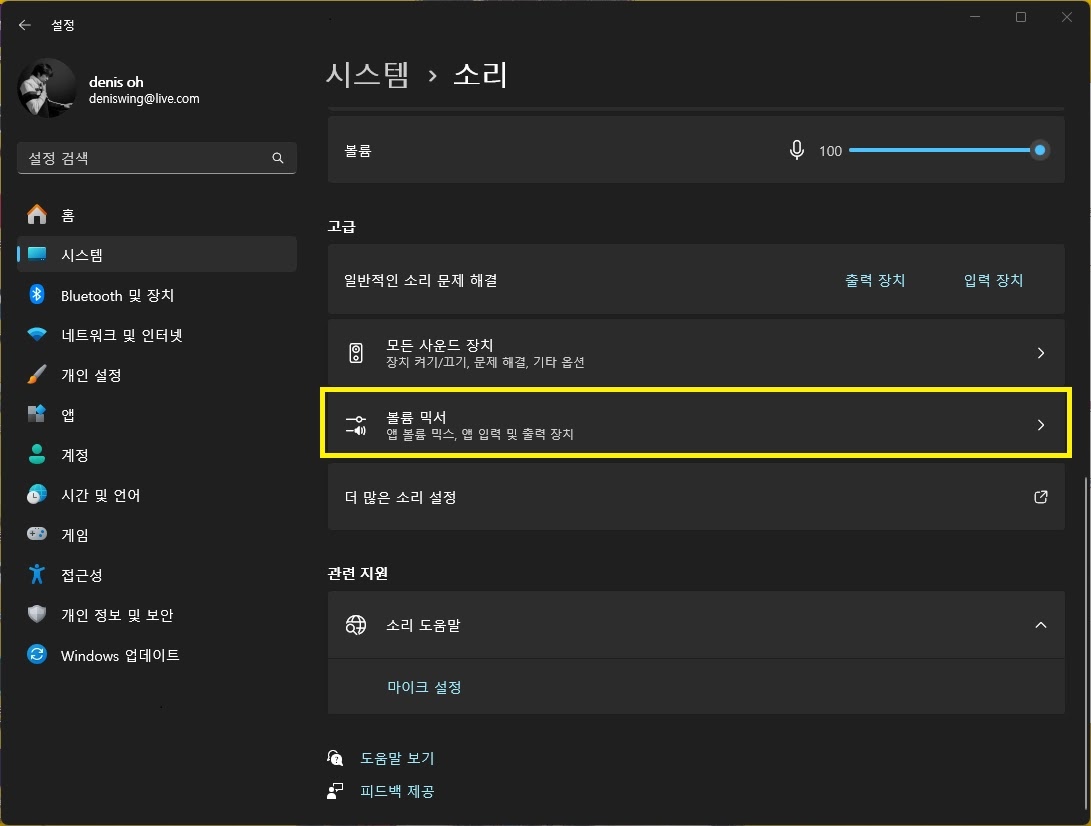1091x826 pixels.
Task: Go back with the arrow icon
Action: 25,25
